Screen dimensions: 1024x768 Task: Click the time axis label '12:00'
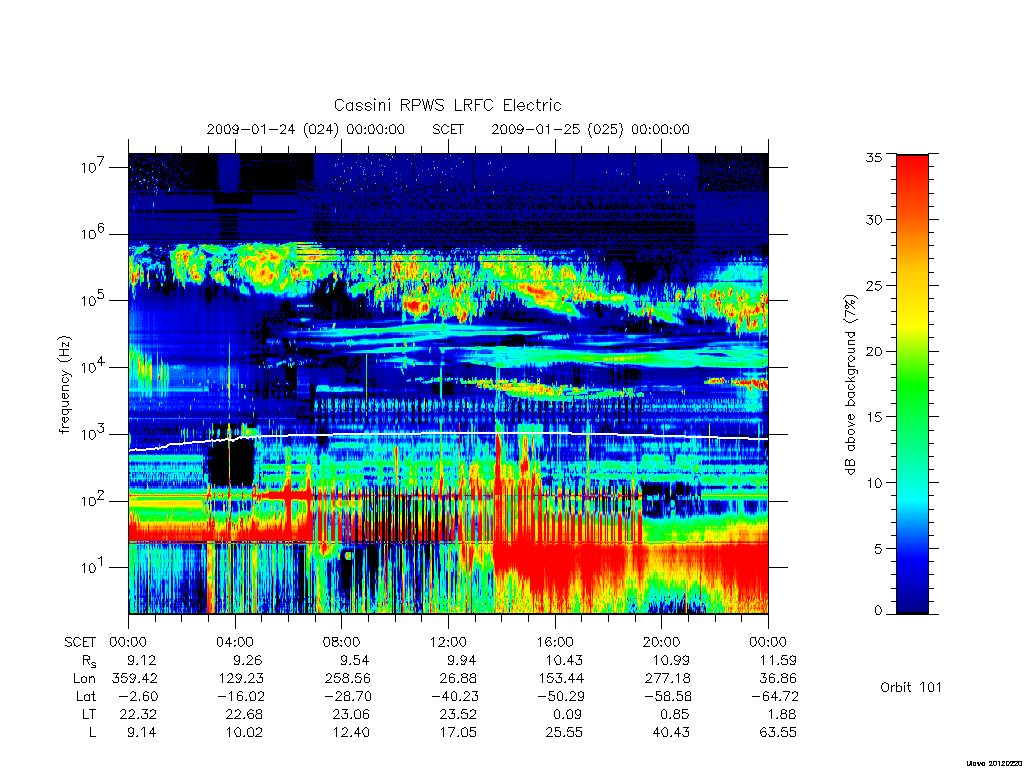(x=448, y=642)
